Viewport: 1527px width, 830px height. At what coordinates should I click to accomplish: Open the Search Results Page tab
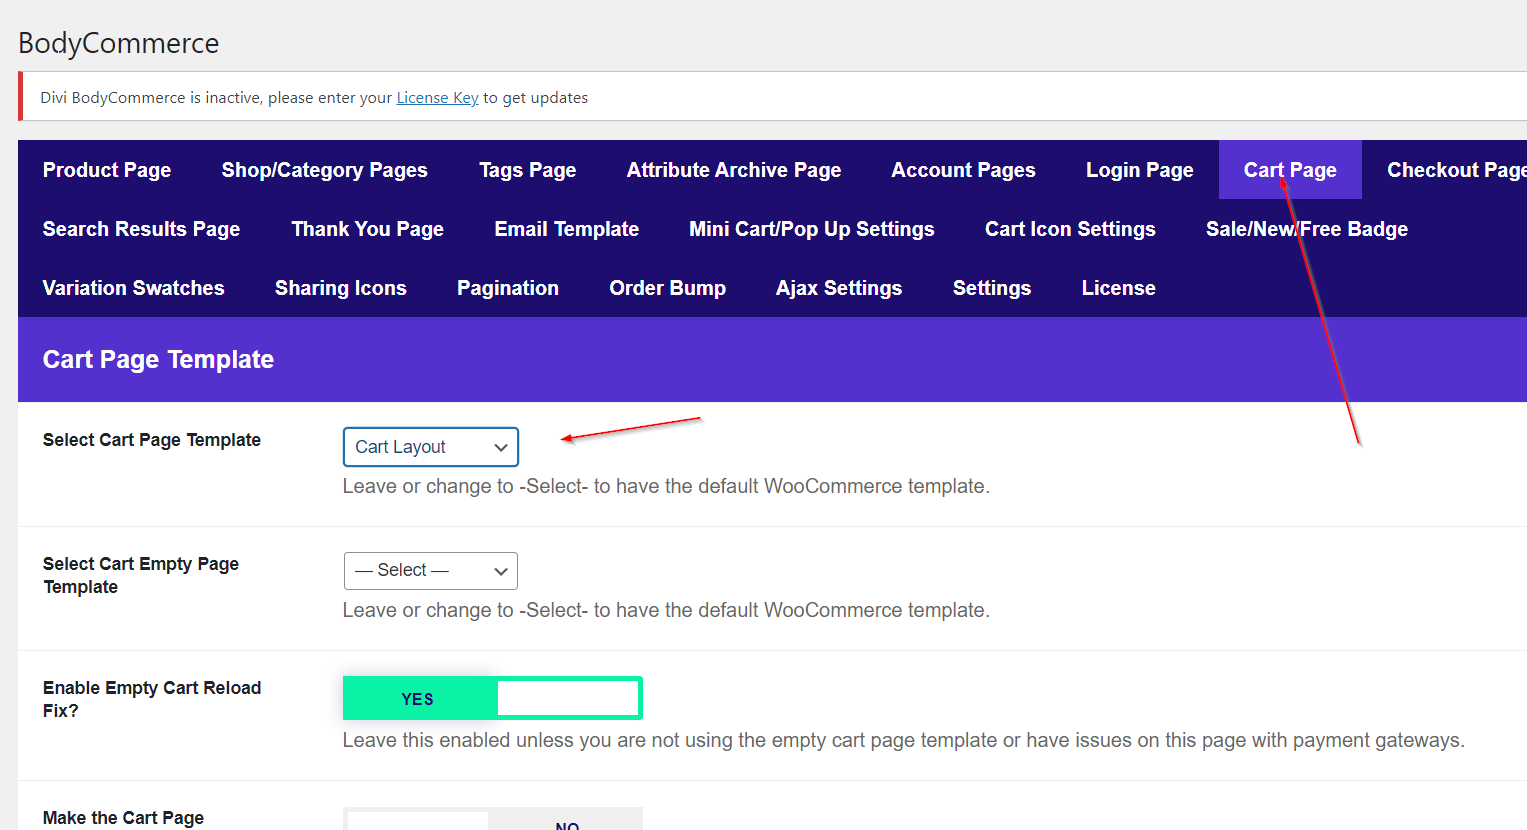pyautogui.click(x=141, y=229)
